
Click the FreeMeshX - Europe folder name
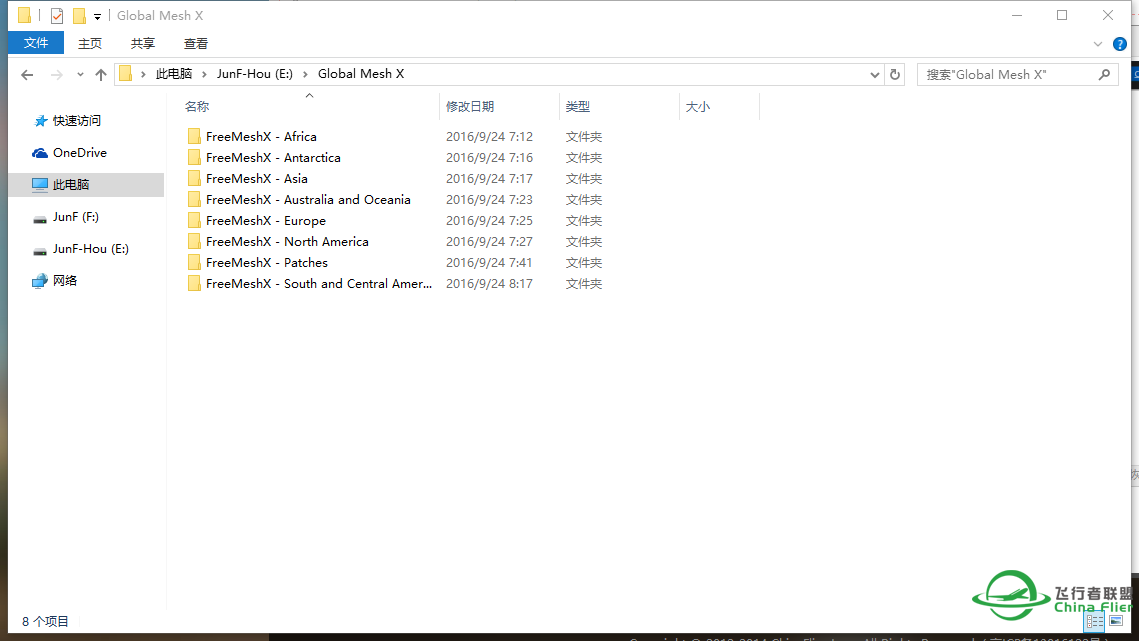[266, 221]
